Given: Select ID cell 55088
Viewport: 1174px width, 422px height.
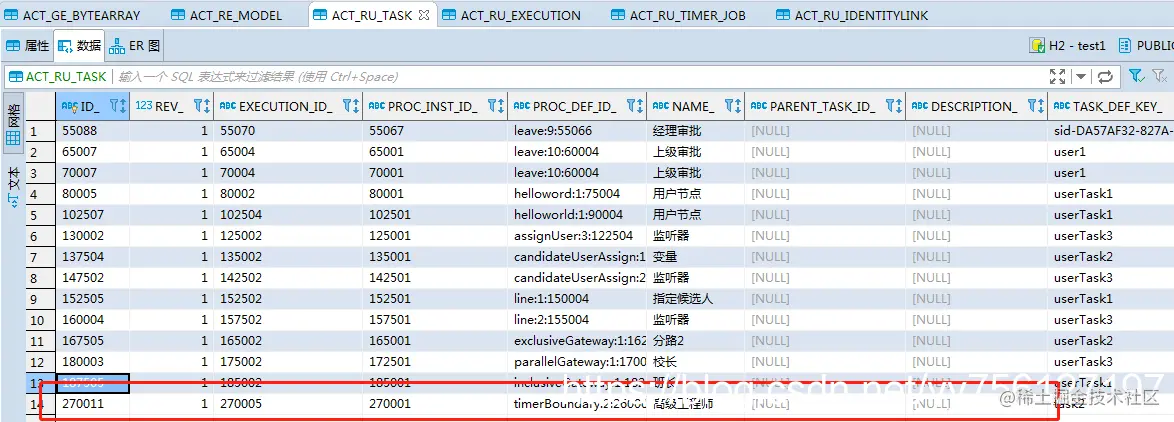Looking at the screenshot, I should coord(93,131).
